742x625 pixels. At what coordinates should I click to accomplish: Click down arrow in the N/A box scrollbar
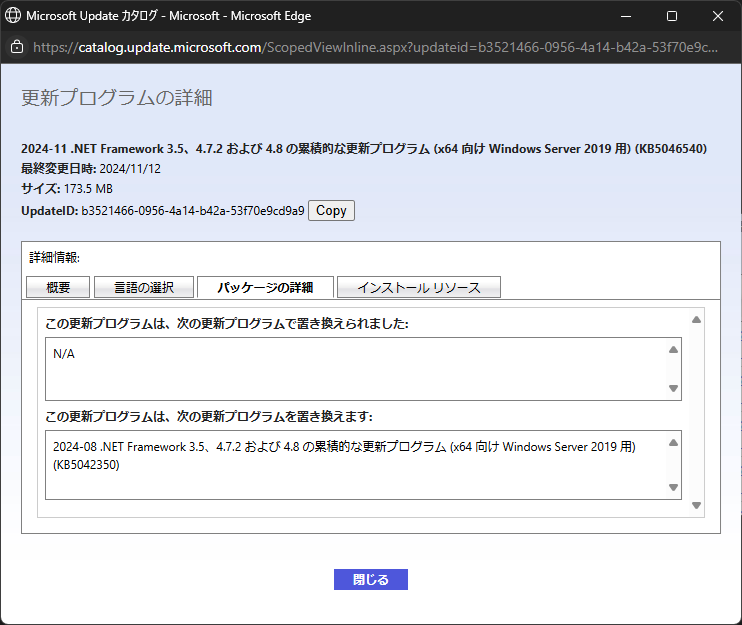[673, 388]
